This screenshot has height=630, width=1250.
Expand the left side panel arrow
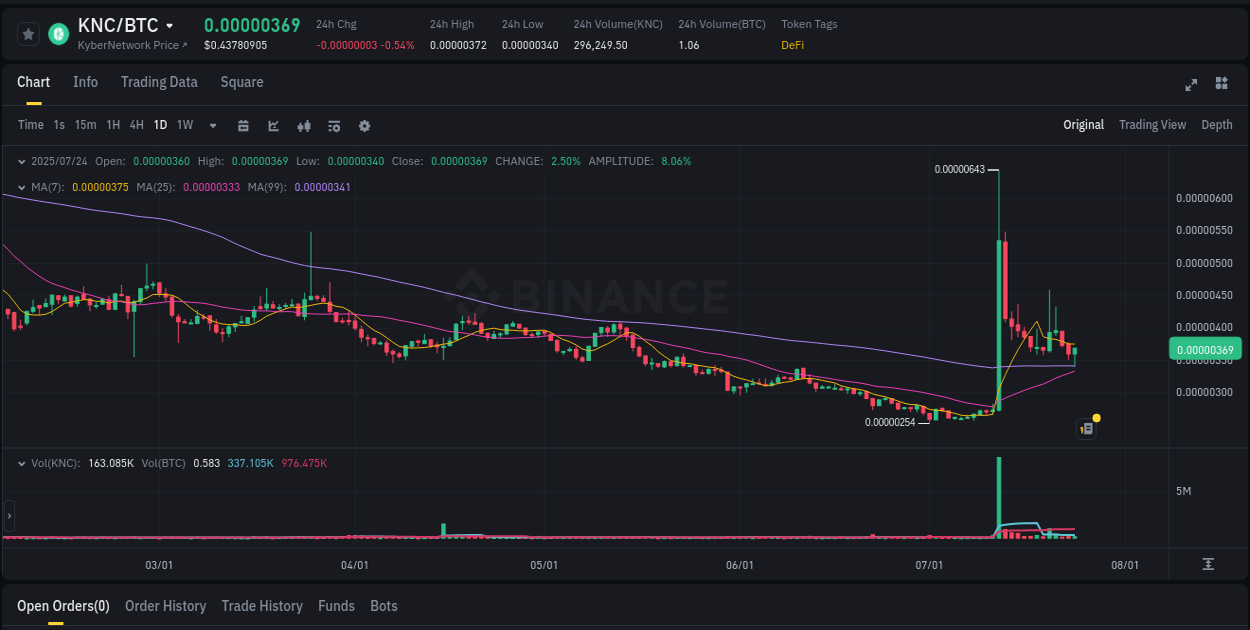click(x=8, y=515)
